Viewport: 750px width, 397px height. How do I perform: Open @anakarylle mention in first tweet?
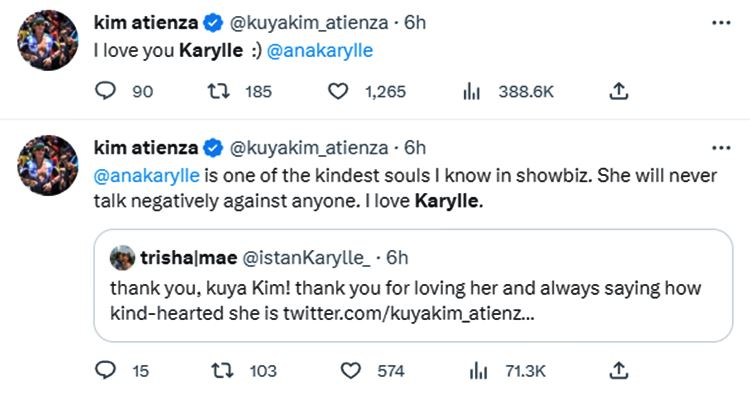coord(320,50)
